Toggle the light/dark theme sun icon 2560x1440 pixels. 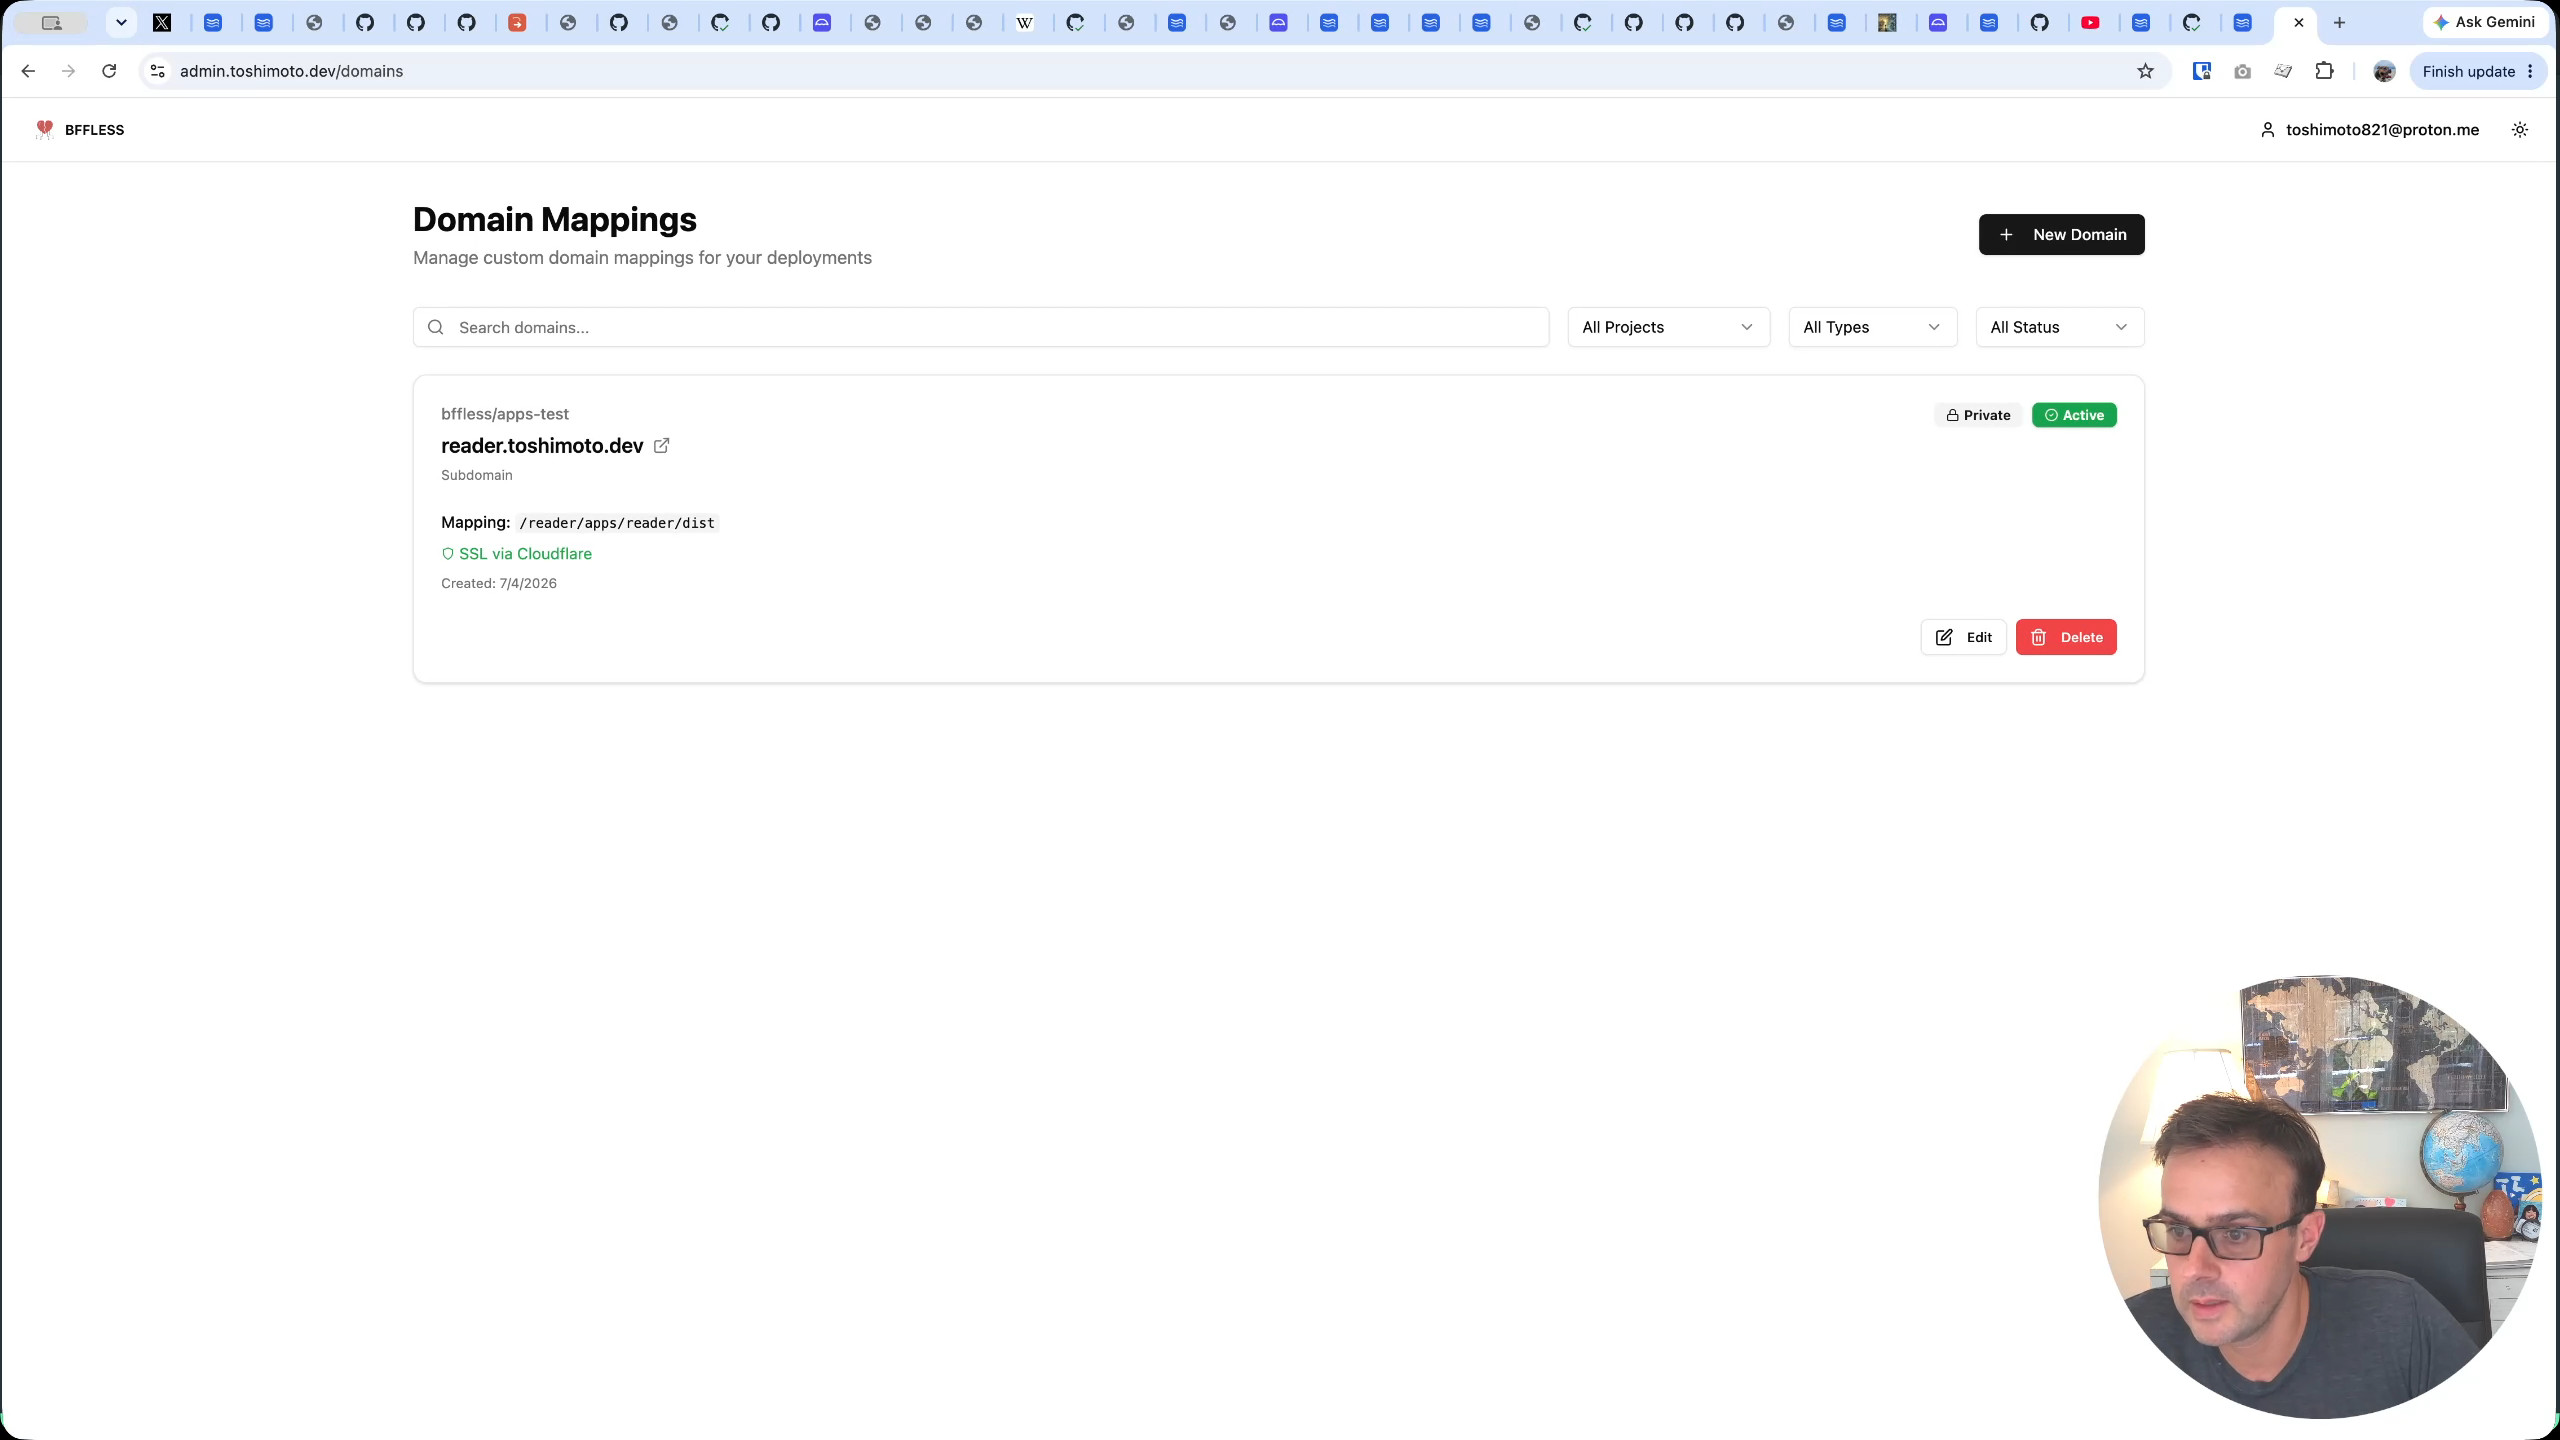pyautogui.click(x=2520, y=130)
